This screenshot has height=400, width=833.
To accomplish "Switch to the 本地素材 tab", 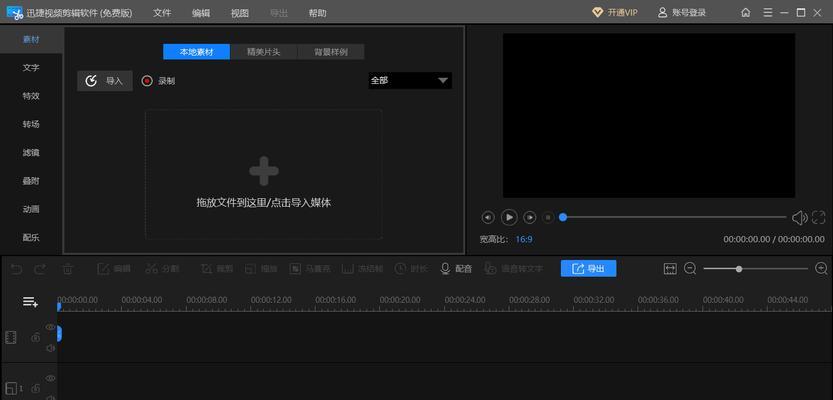I will (x=197, y=52).
